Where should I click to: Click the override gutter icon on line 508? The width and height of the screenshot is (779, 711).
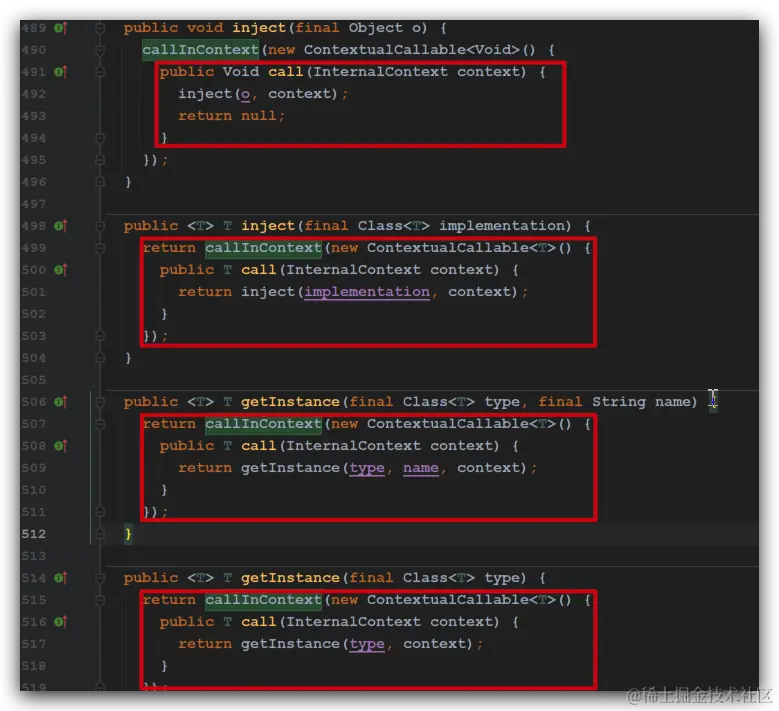(x=60, y=446)
